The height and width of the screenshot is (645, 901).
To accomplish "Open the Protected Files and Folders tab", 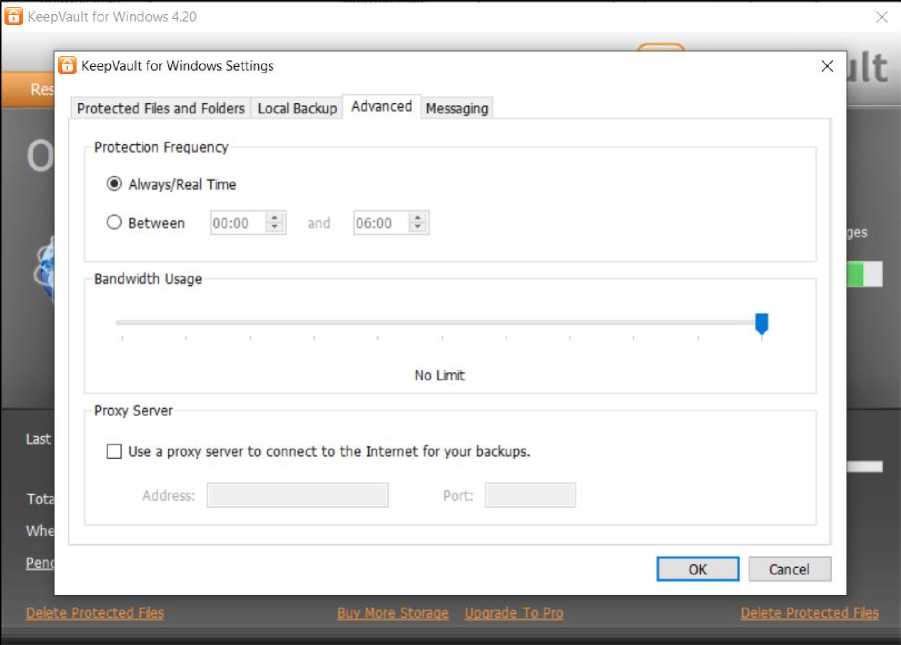I will click(161, 108).
